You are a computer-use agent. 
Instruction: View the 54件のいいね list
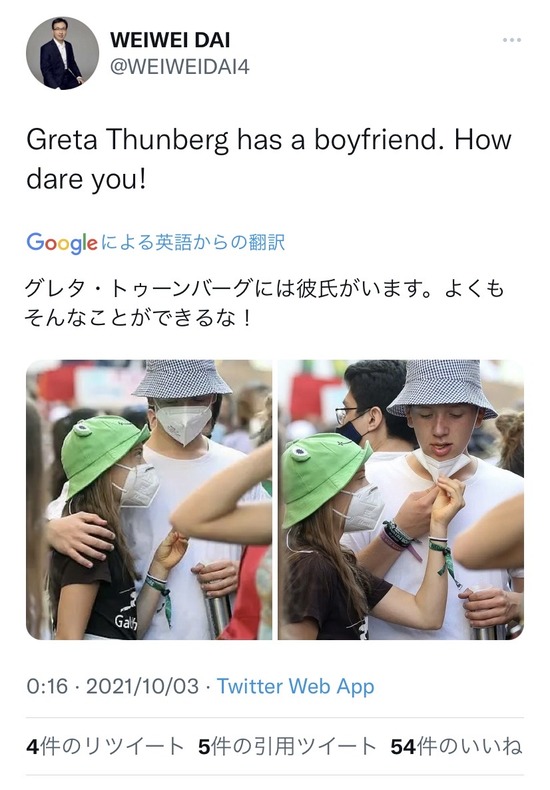click(x=456, y=747)
